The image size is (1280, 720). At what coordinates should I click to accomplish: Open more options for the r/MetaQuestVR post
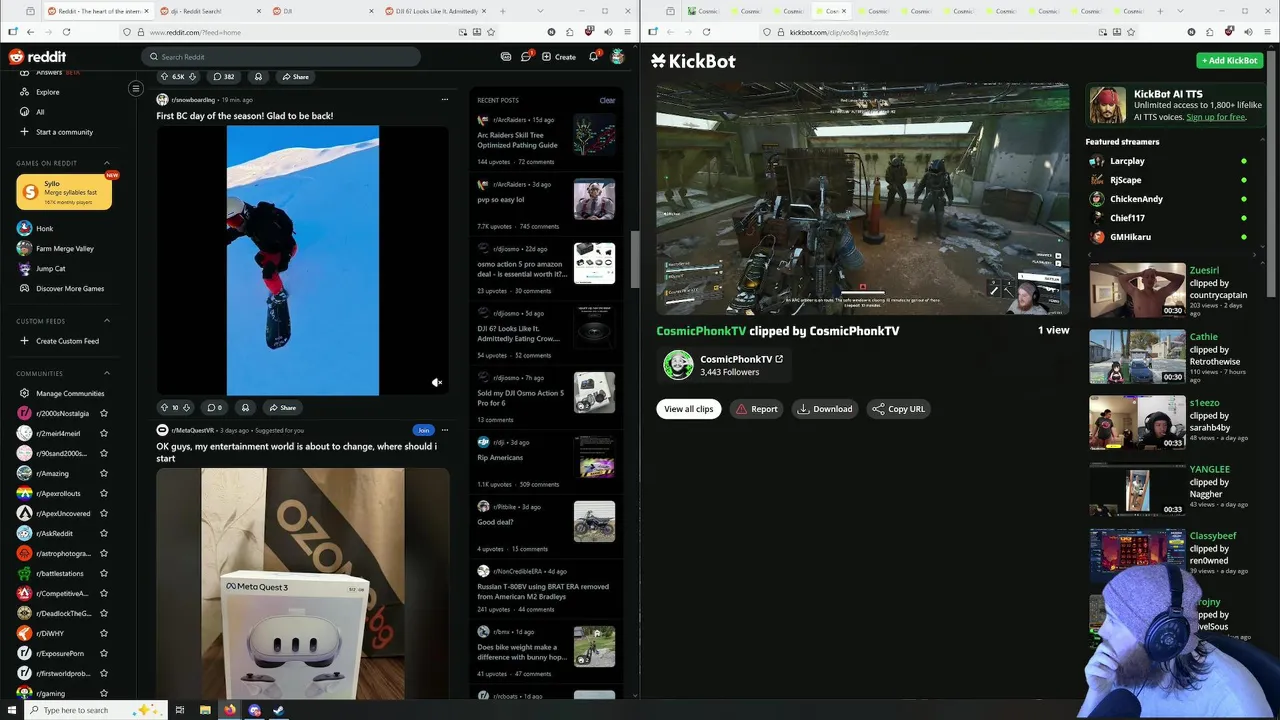pyautogui.click(x=444, y=430)
